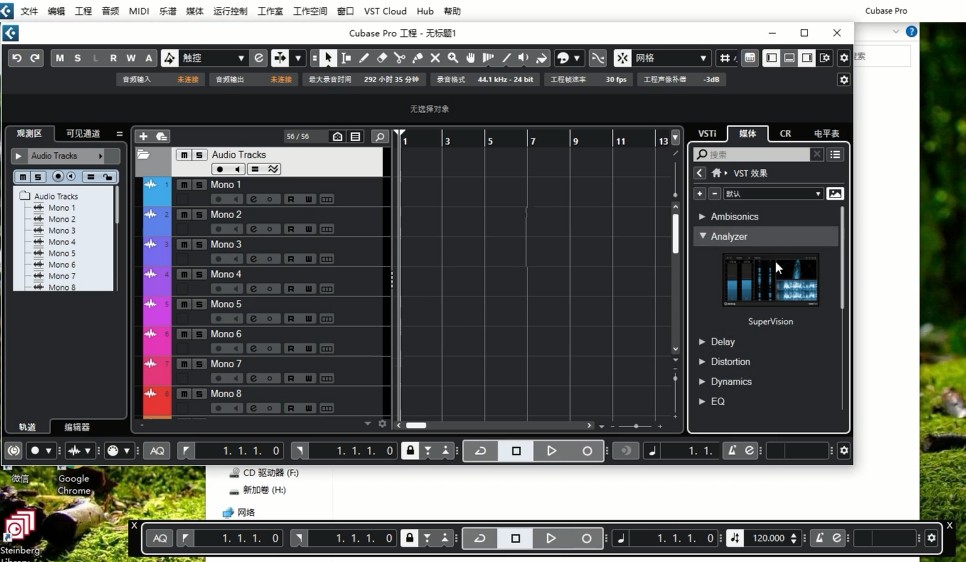Open the 默认 filter dropdown in media panel
The height and width of the screenshot is (562, 966).
[773, 193]
